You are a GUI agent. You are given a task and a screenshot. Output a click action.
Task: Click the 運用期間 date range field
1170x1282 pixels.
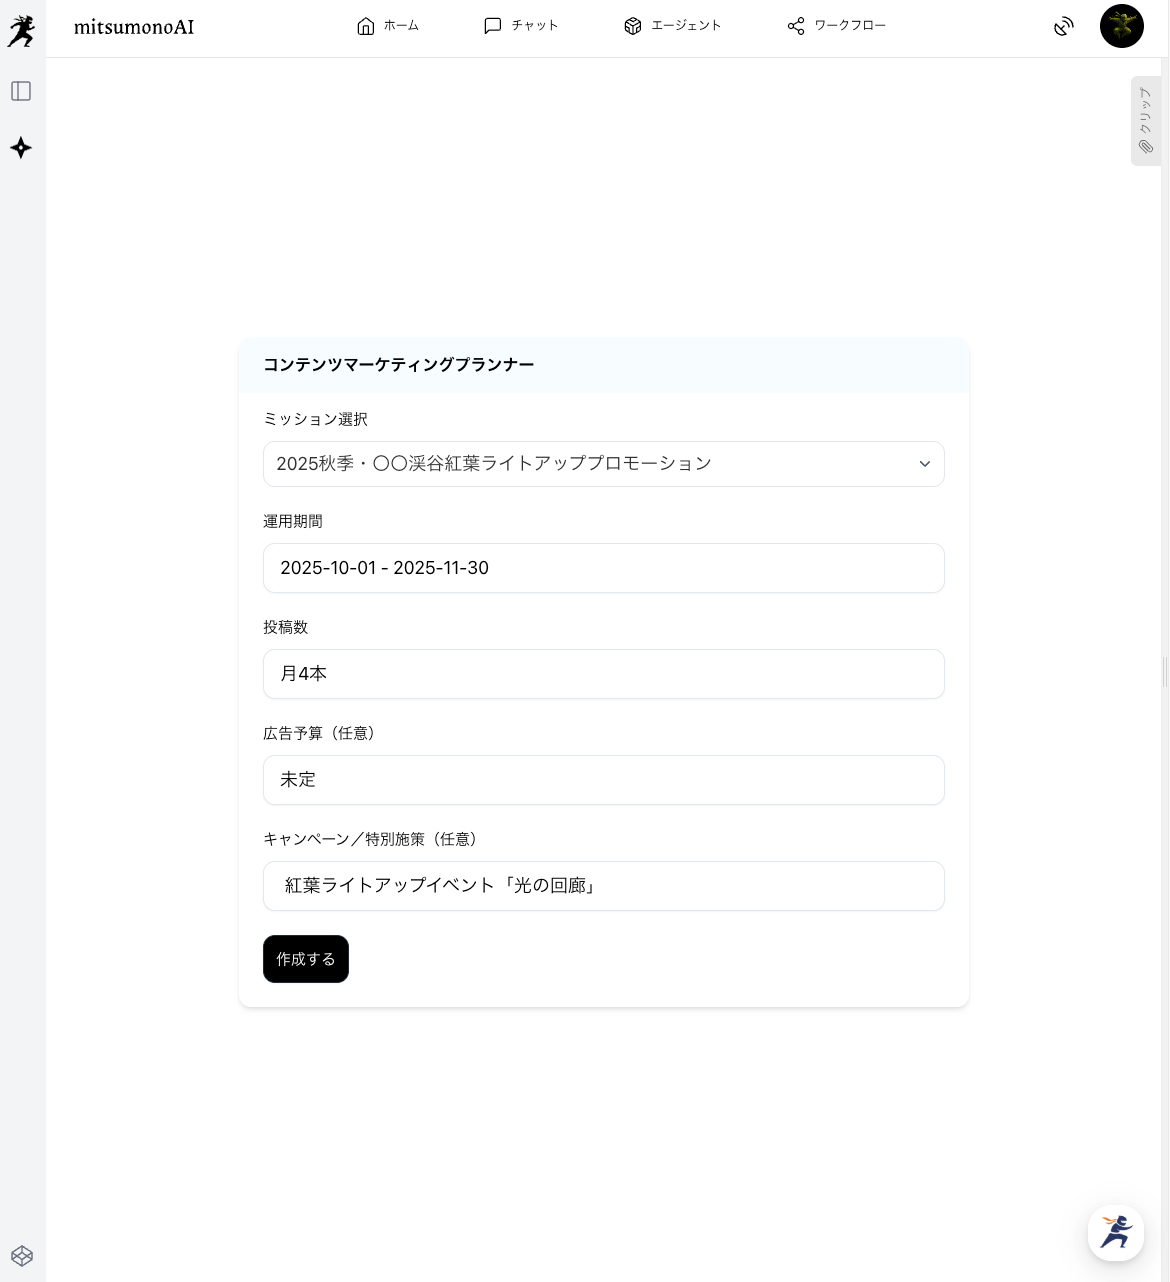coord(603,568)
